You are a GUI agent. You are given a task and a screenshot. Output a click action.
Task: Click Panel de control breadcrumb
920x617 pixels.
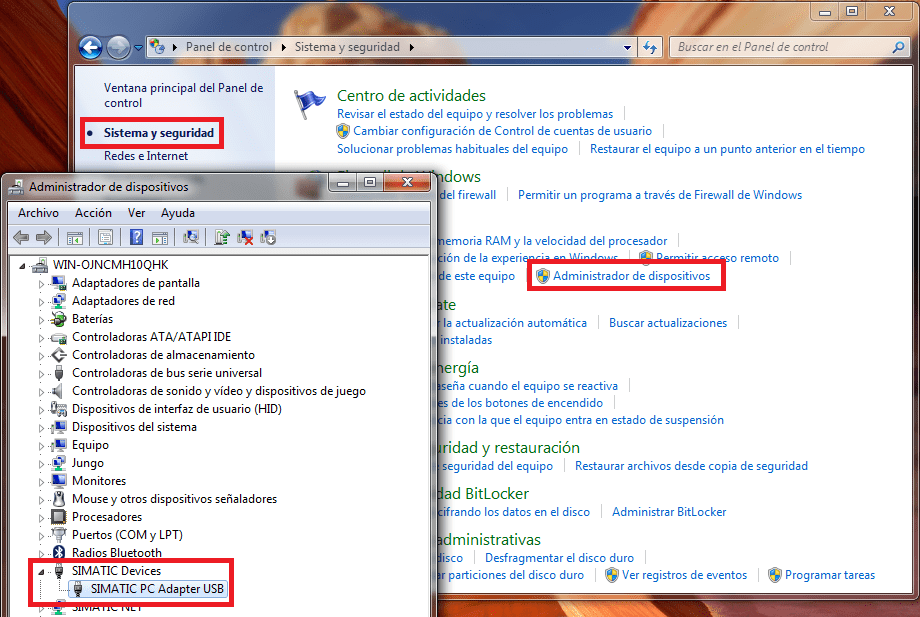(229, 47)
